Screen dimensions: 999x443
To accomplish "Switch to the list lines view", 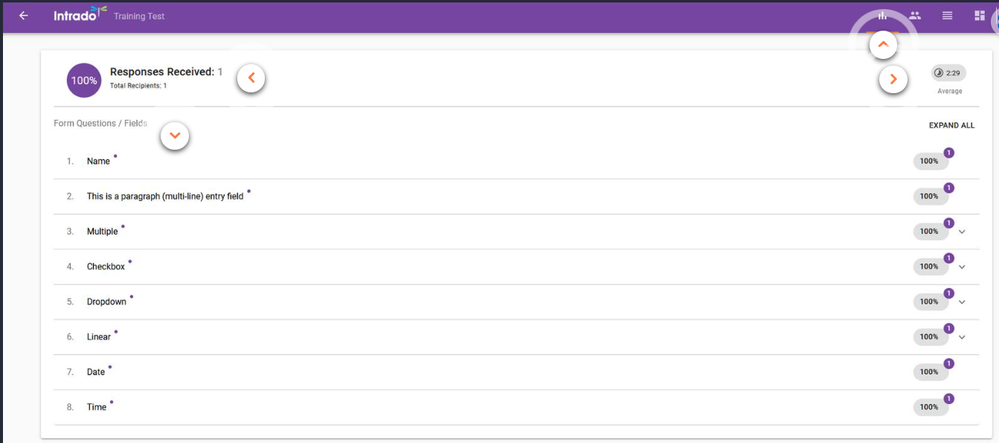I will pos(947,16).
